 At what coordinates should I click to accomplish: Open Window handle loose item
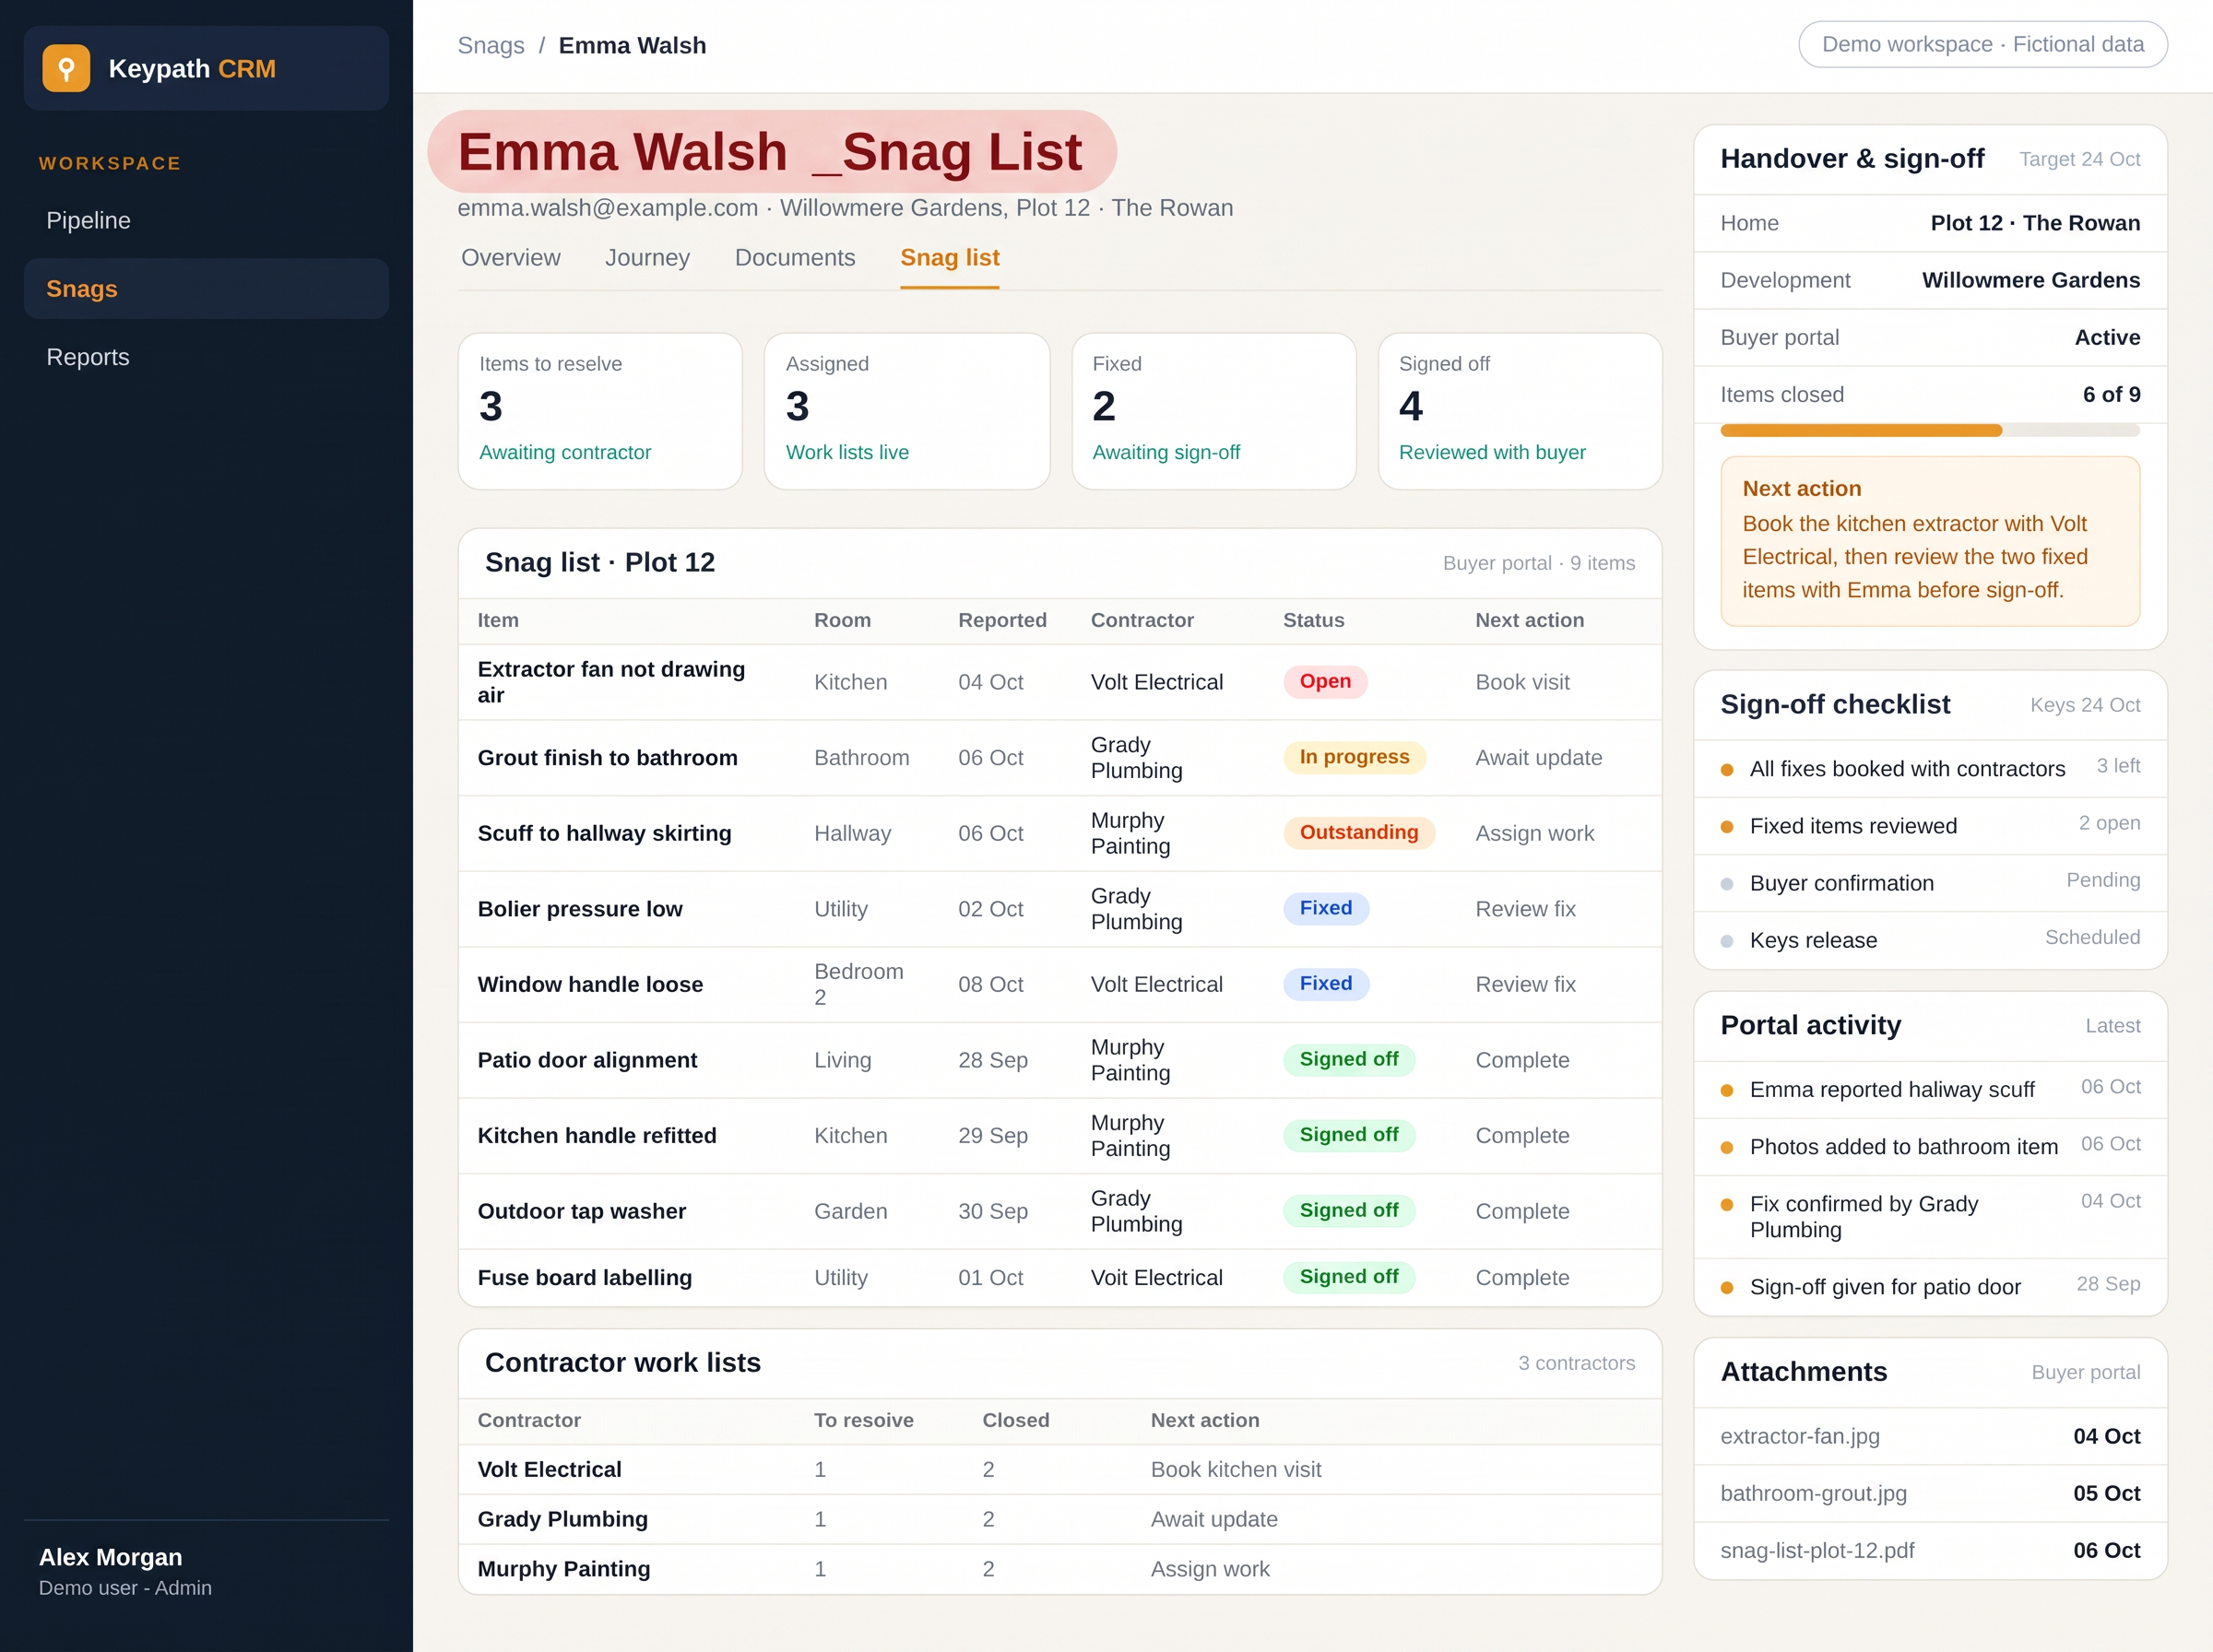(590, 985)
